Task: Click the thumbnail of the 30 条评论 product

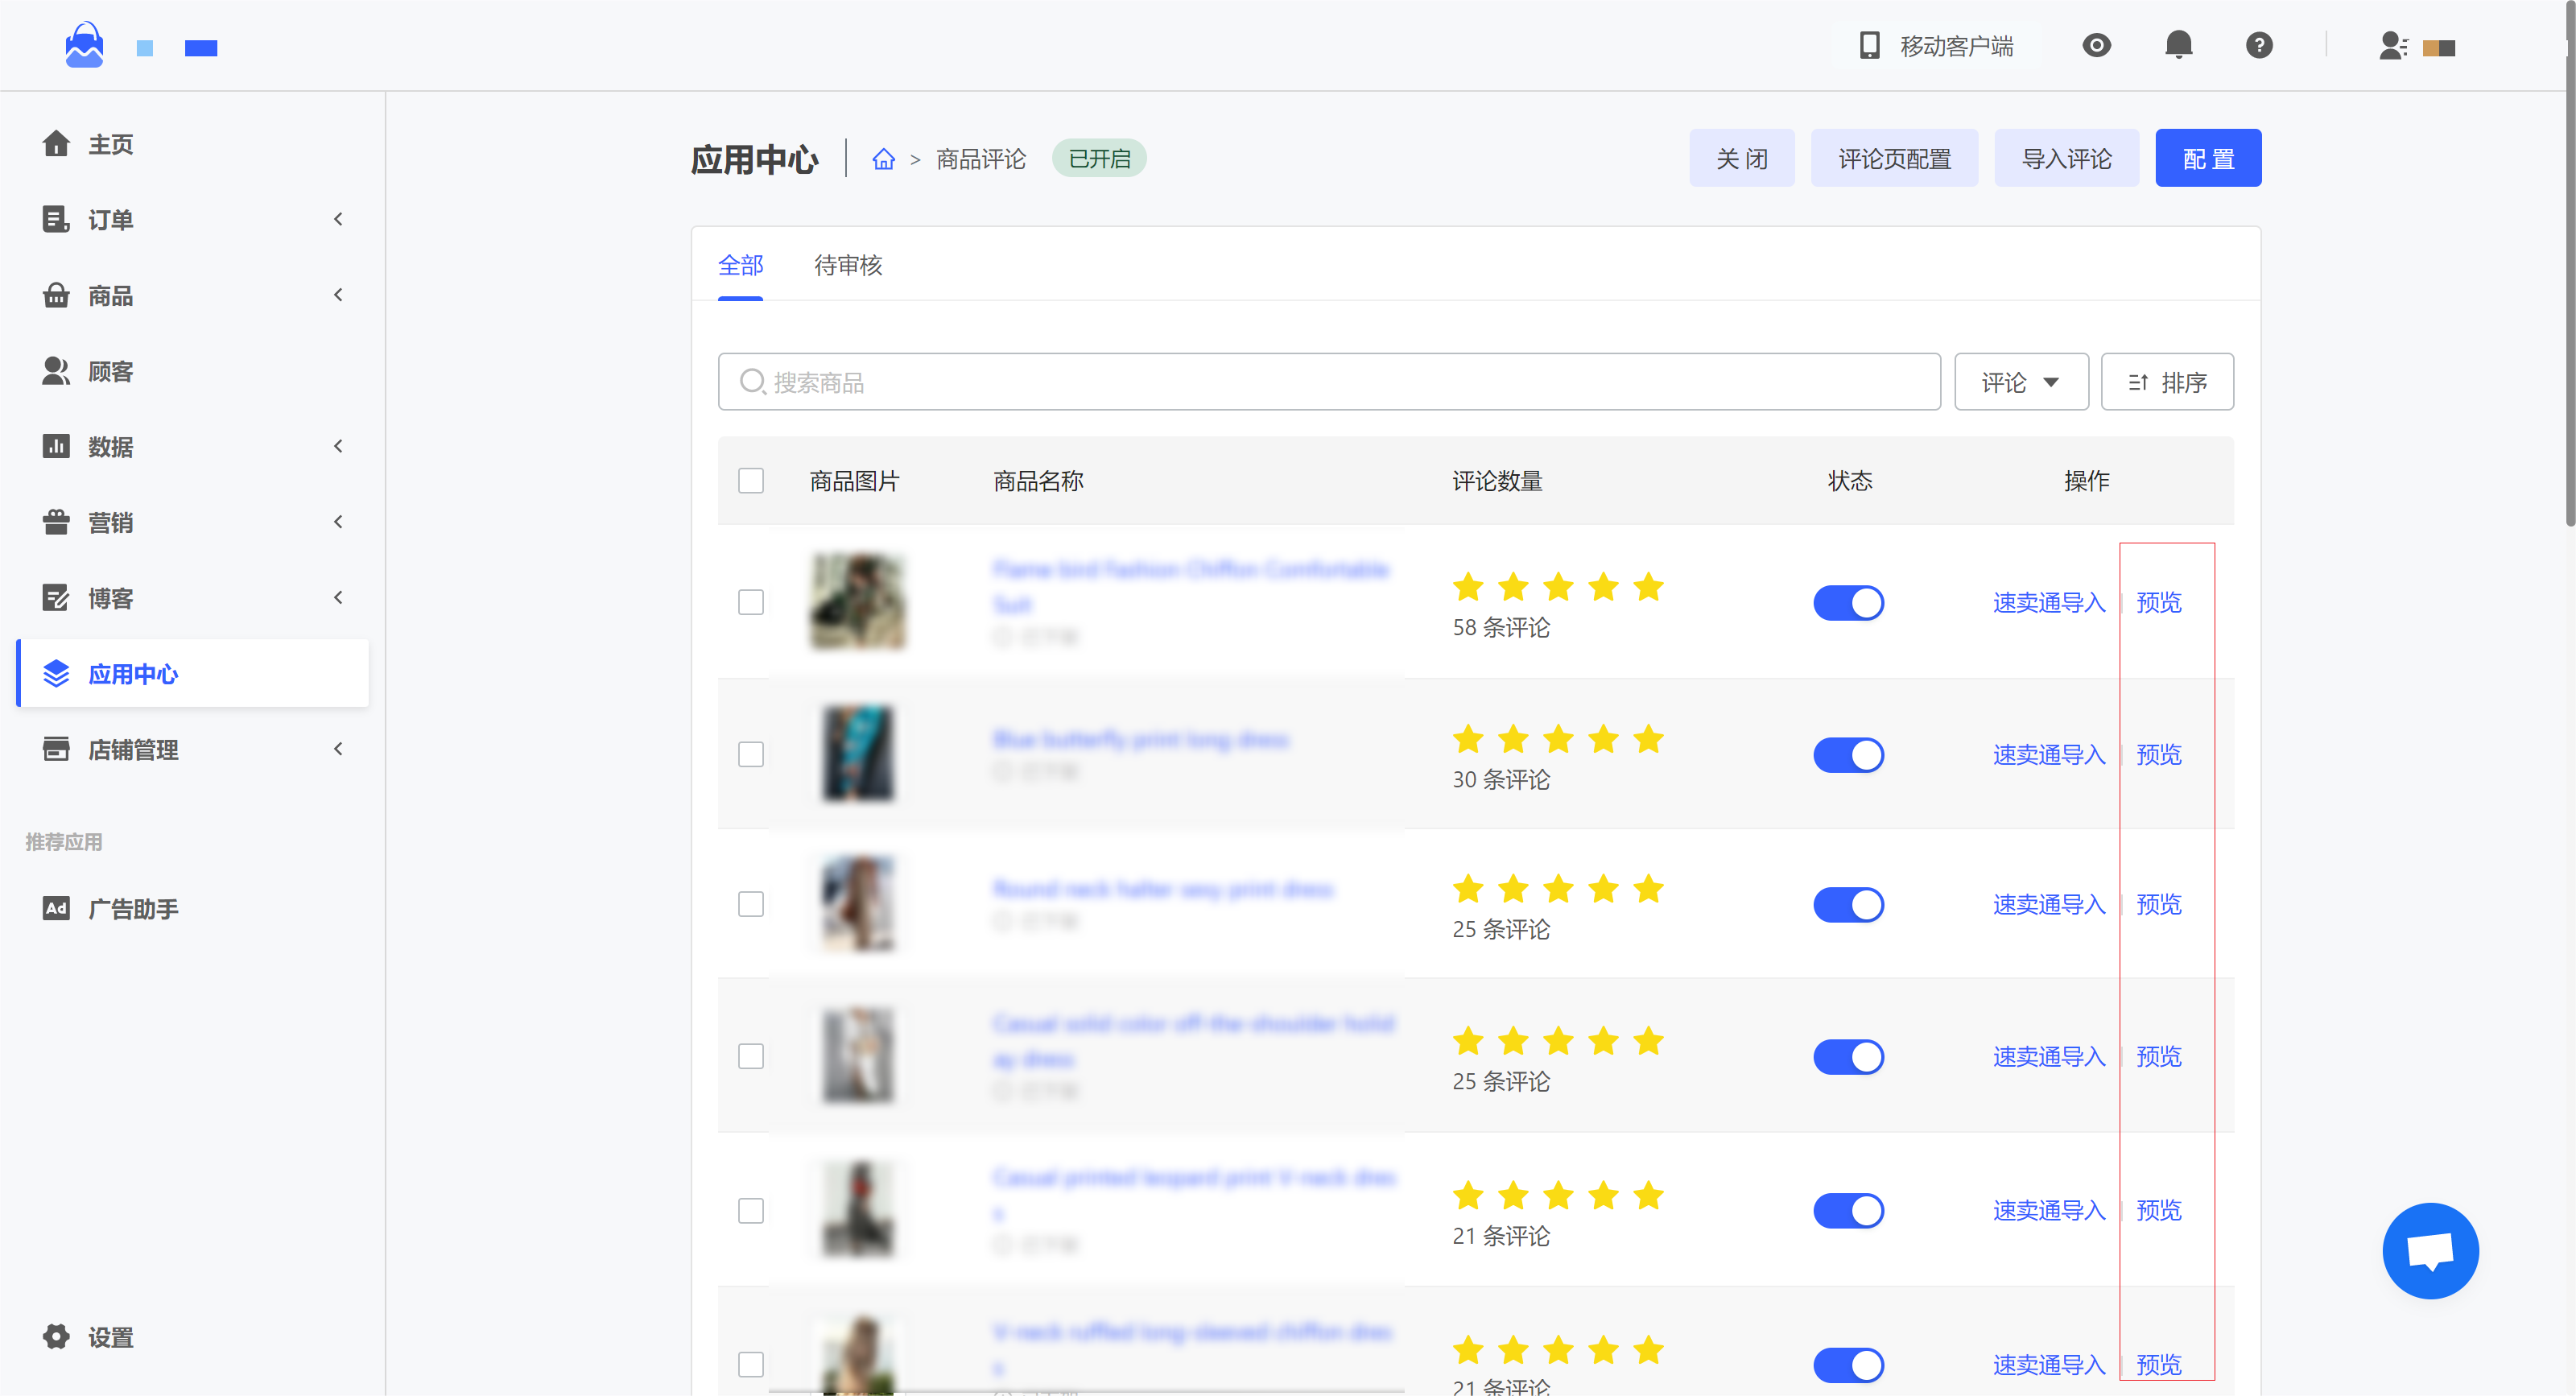Action: coord(858,754)
